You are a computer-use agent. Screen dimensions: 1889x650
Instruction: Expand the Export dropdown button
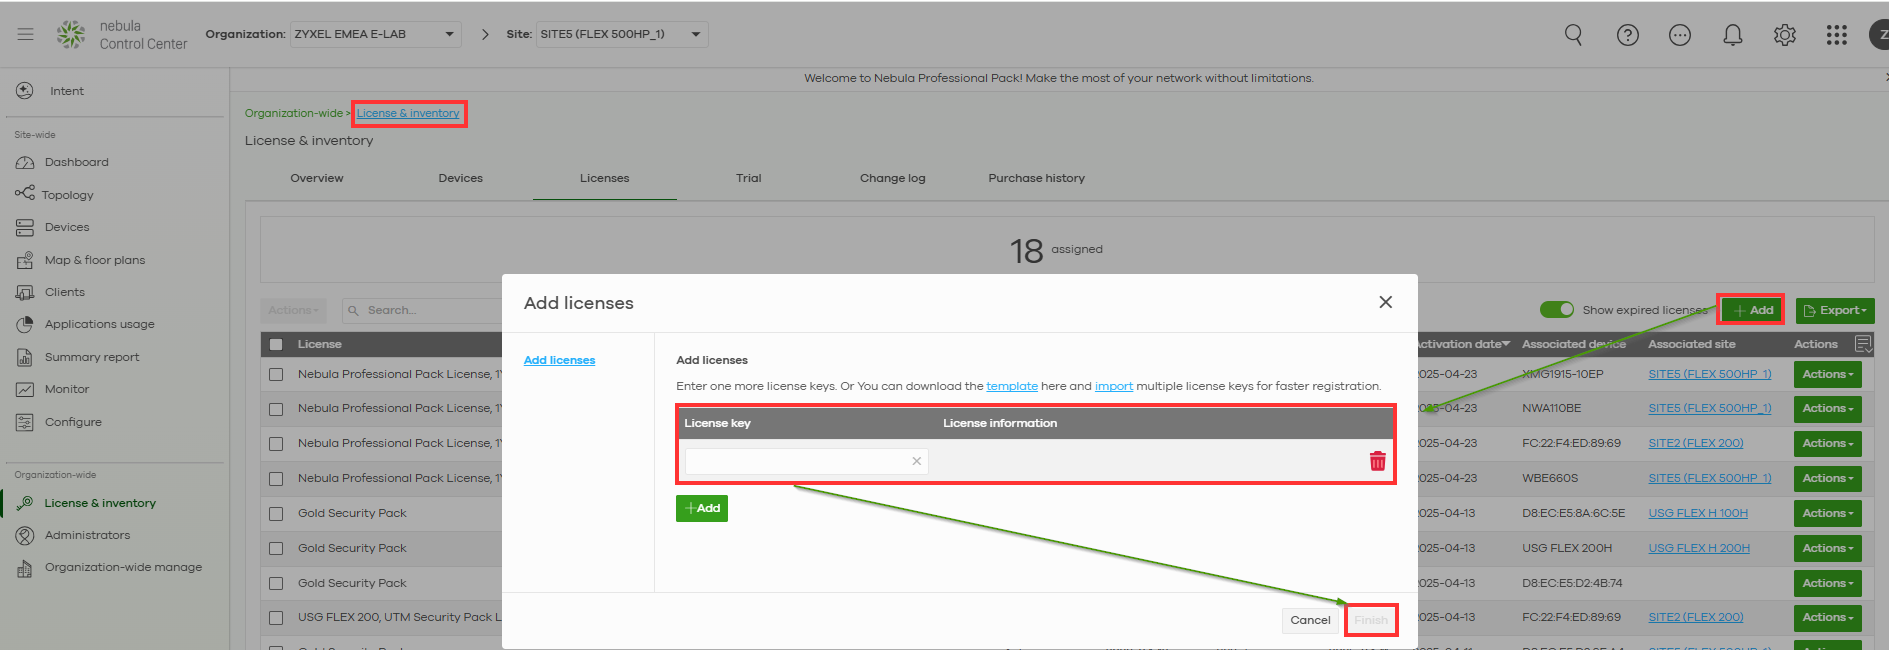pyautogui.click(x=1834, y=311)
